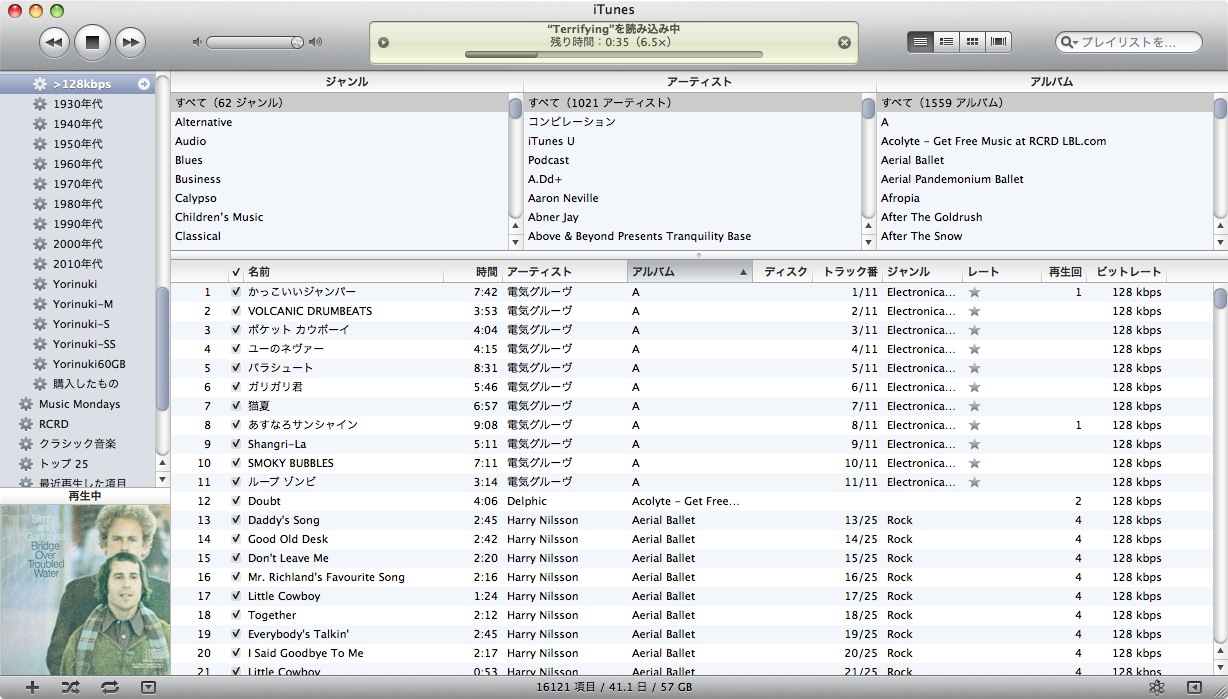This screenshot has width=1228, height=699.
Task: Click the track list vertical scrollbar thumb
Action: pos(1220,298)
